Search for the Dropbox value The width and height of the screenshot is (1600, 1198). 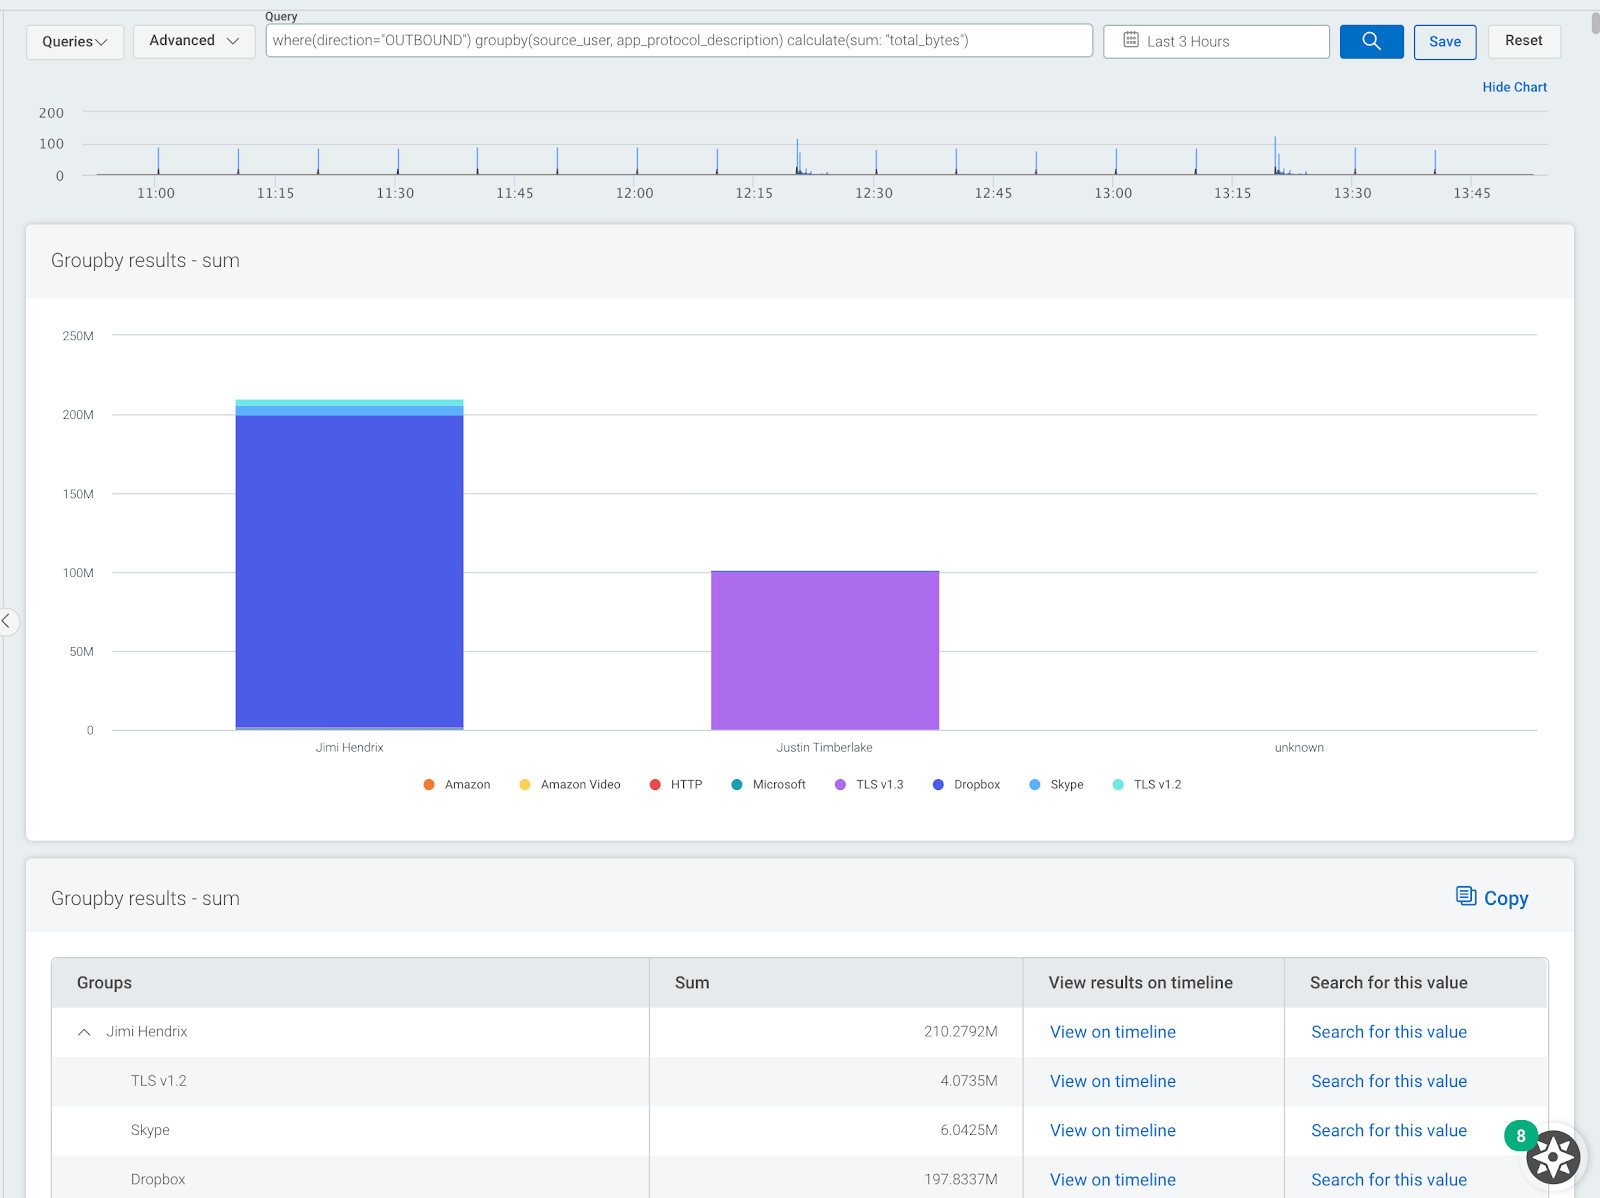coord(1388,1179)
